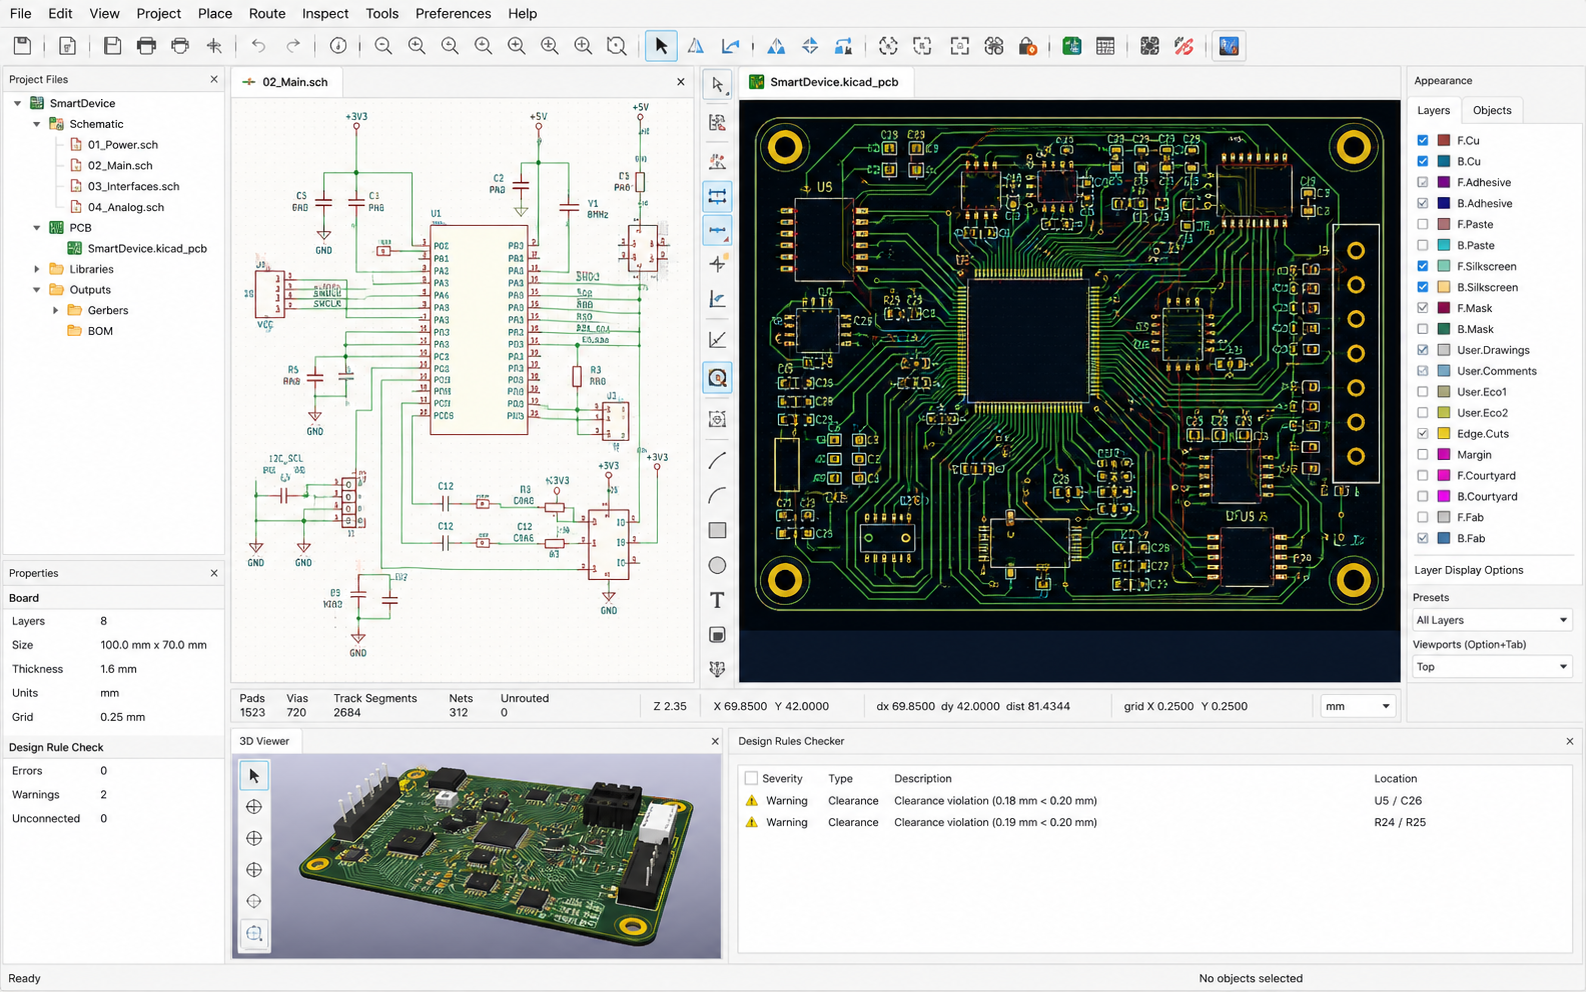
Task: Close the Project Files panel
Action: (214, 79)
